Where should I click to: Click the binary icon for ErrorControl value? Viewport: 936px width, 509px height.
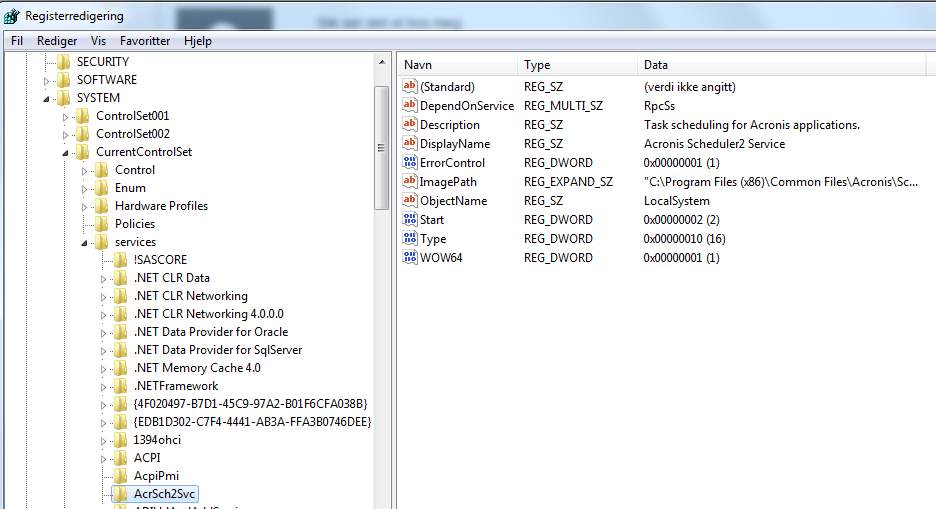(x=410, y=162)
